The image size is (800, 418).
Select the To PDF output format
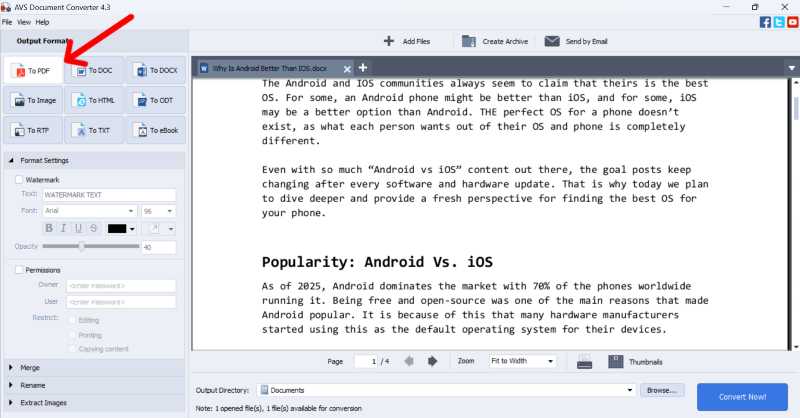33,71
